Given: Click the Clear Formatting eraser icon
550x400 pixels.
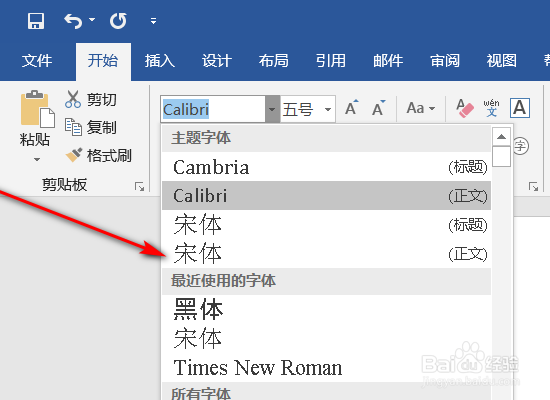Looking at the screenshot, I should (x=465, y=108).
